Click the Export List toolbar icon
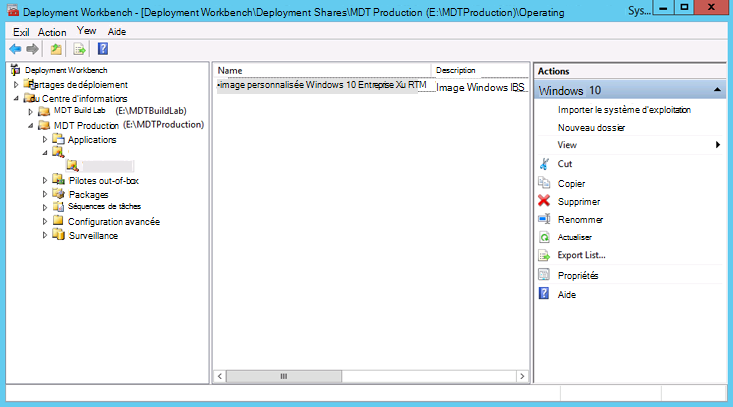Image resolution: width=733 pixels, height=407 pixels. pyautogui.click(x=79, y=49)
